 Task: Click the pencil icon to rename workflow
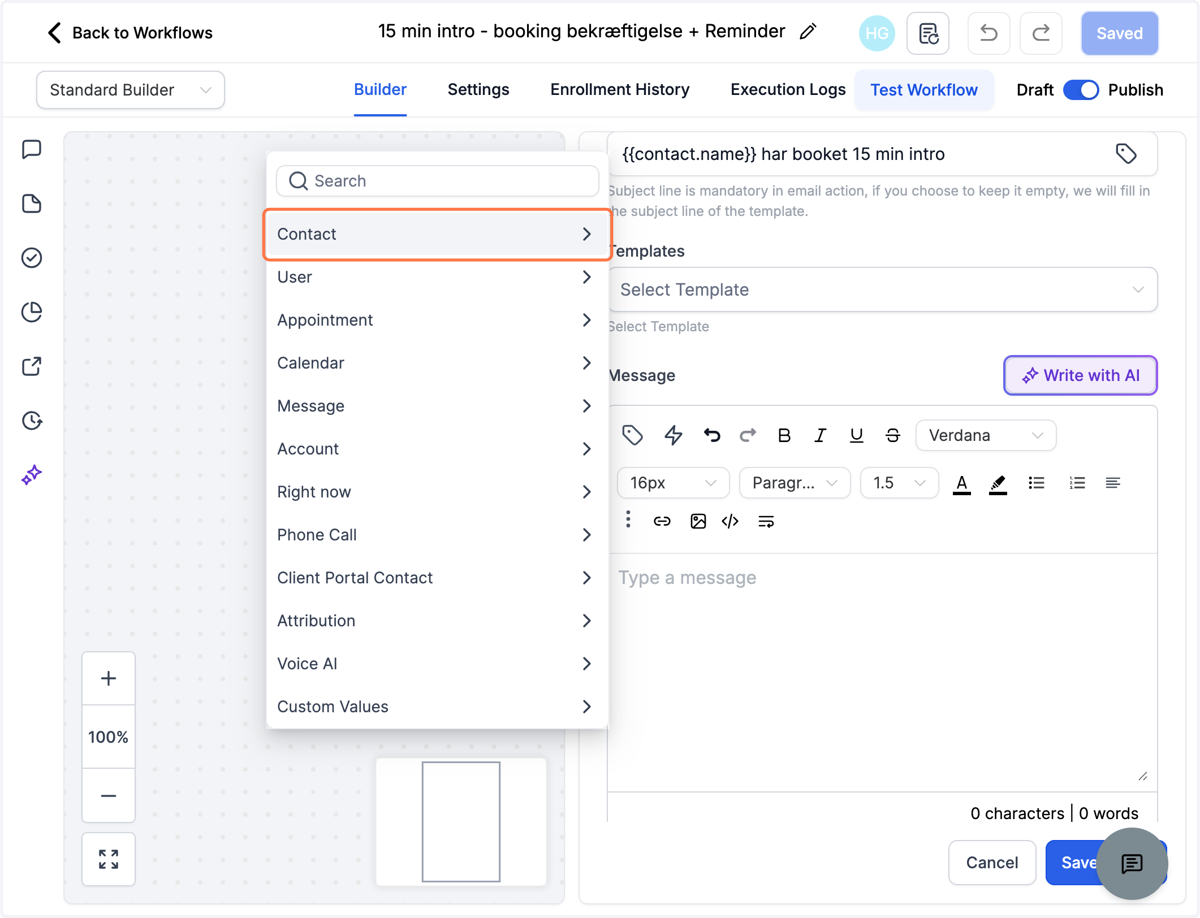point(808,32)
